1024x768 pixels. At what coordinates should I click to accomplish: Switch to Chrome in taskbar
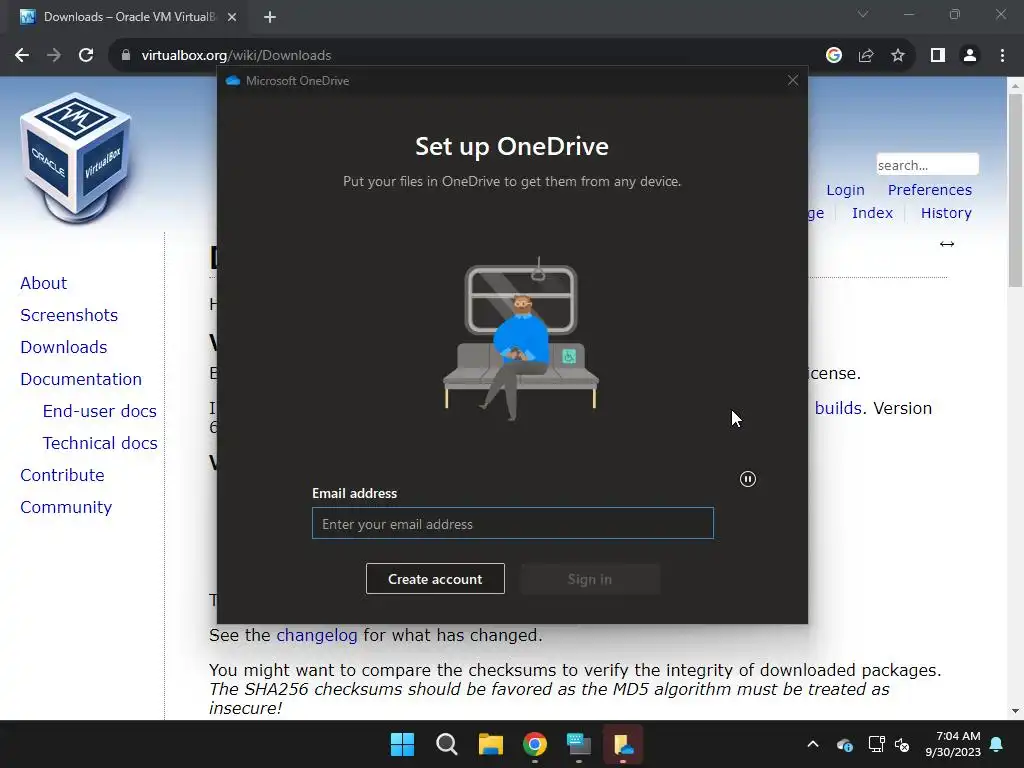pos(535,744)
